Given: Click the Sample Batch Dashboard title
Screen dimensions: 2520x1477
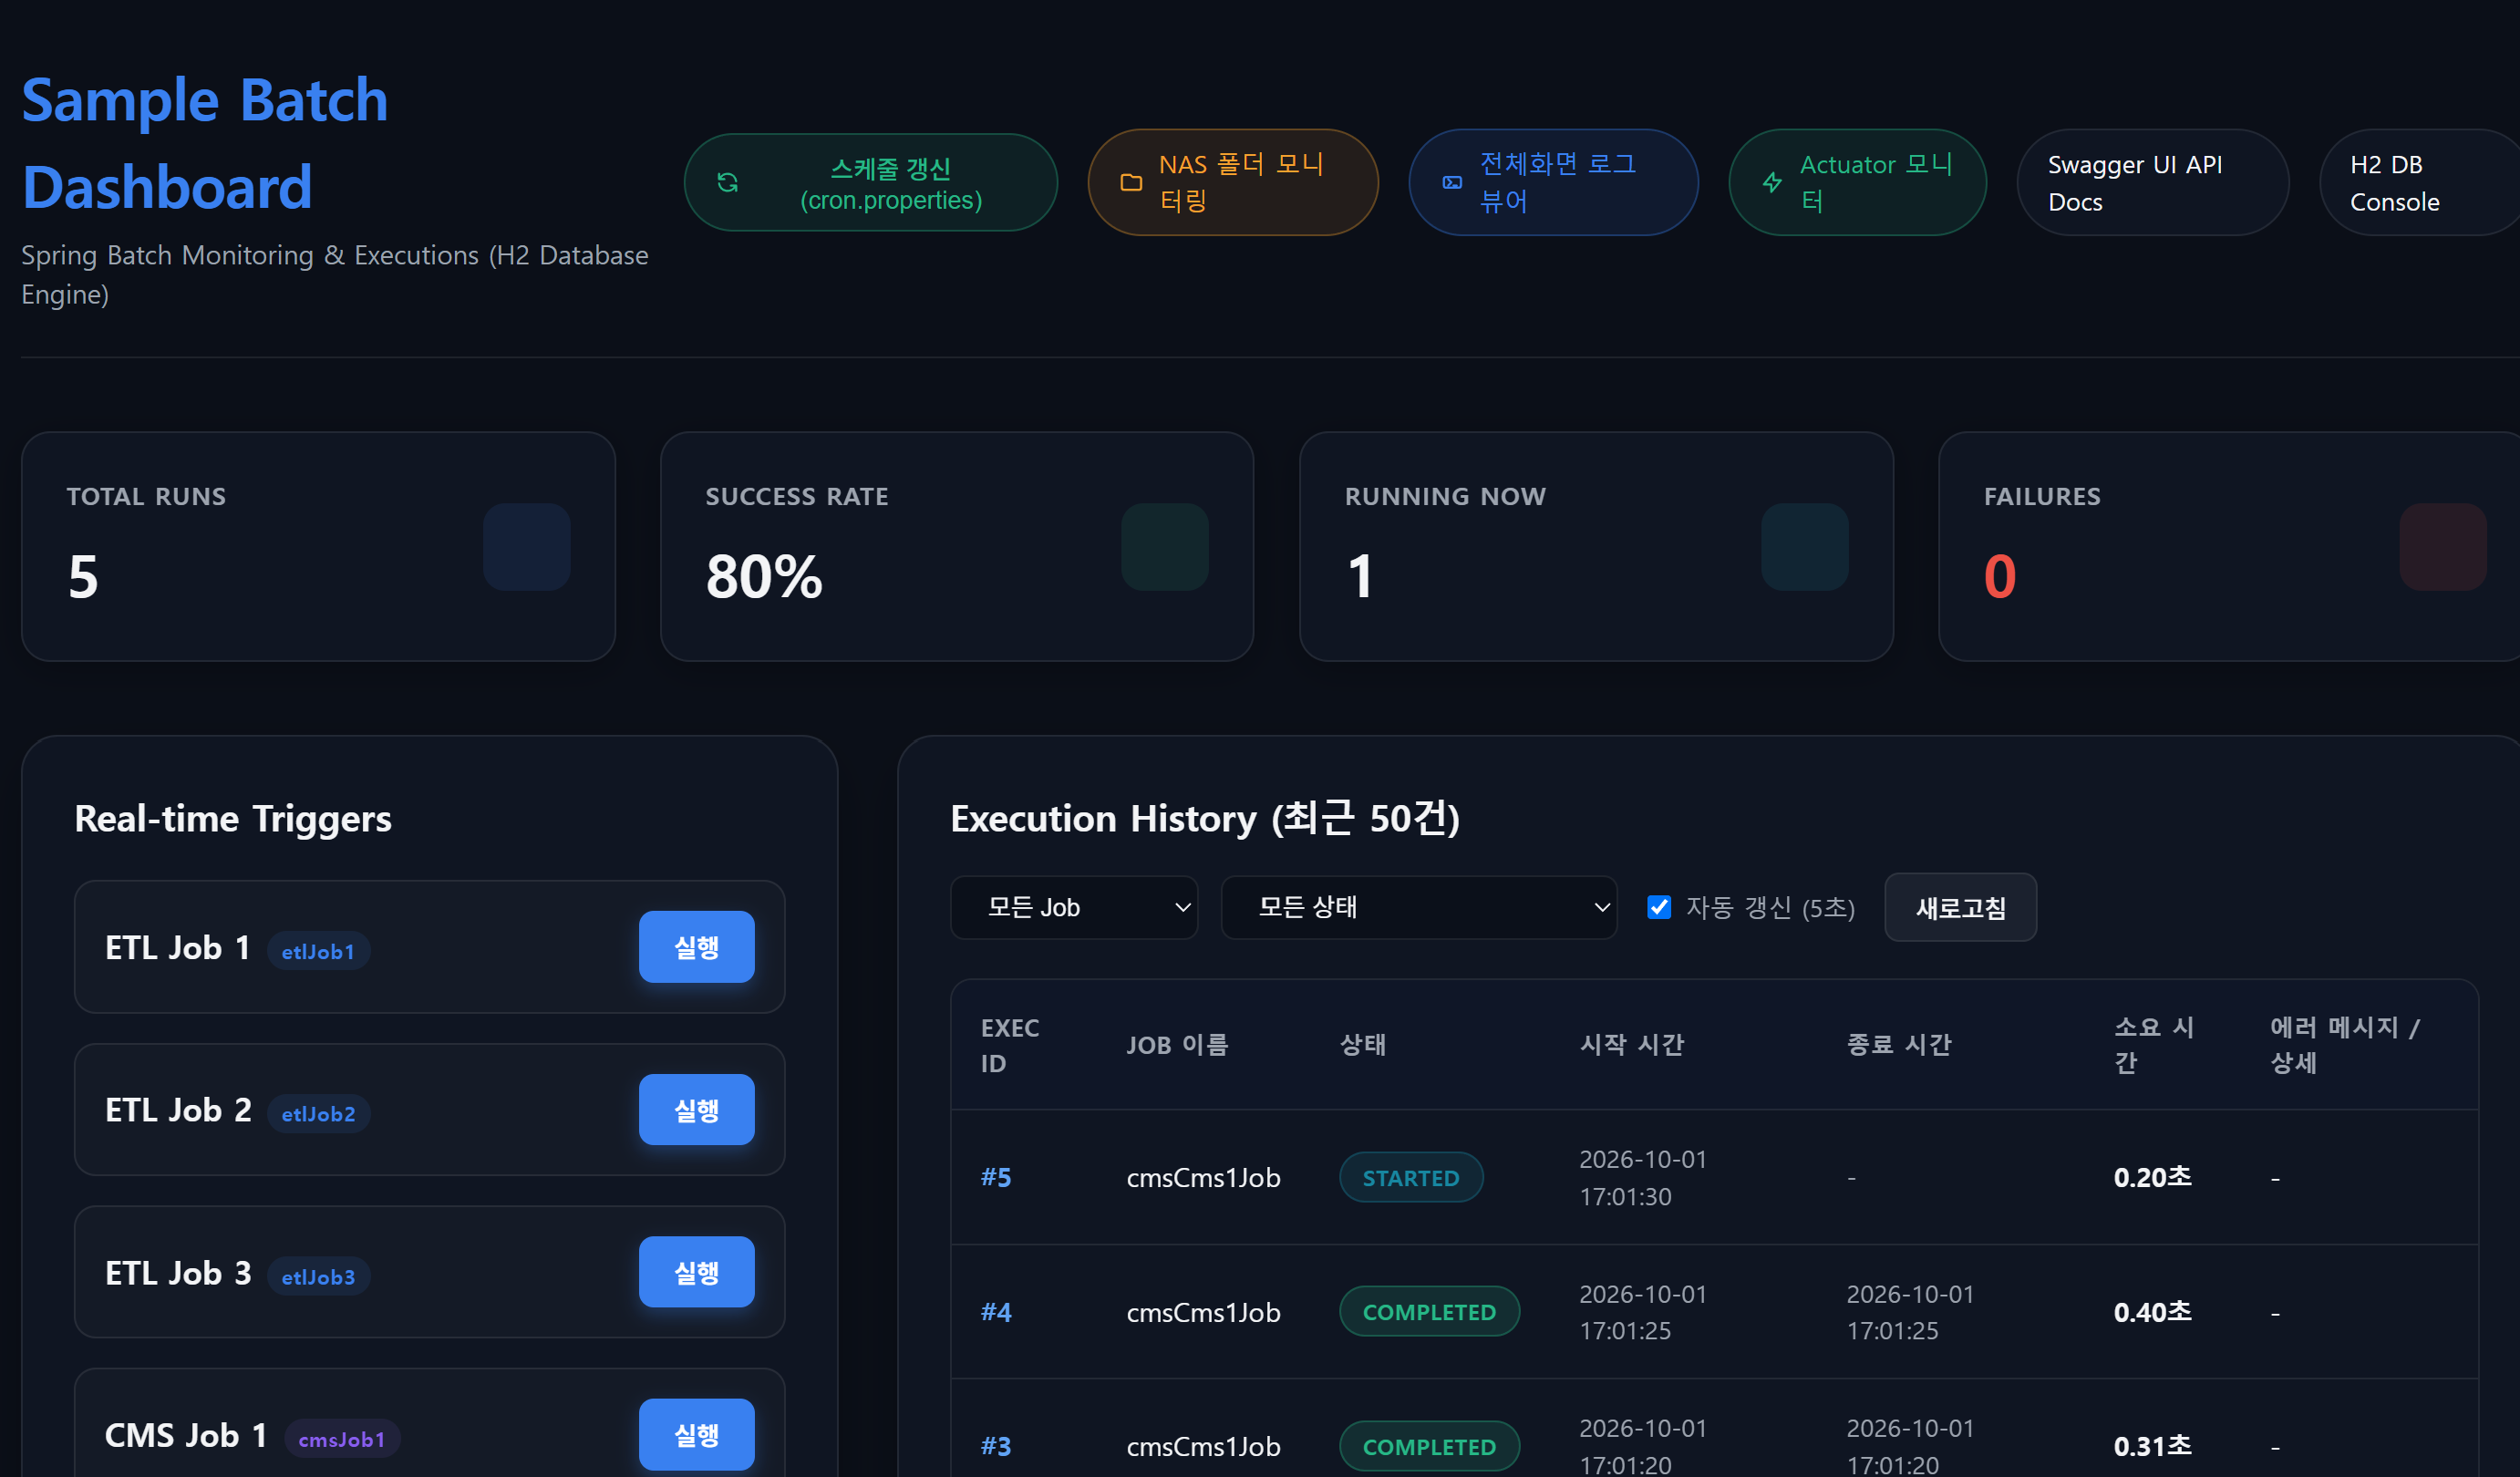Looking at the screenshot, I should pos(205,143).
